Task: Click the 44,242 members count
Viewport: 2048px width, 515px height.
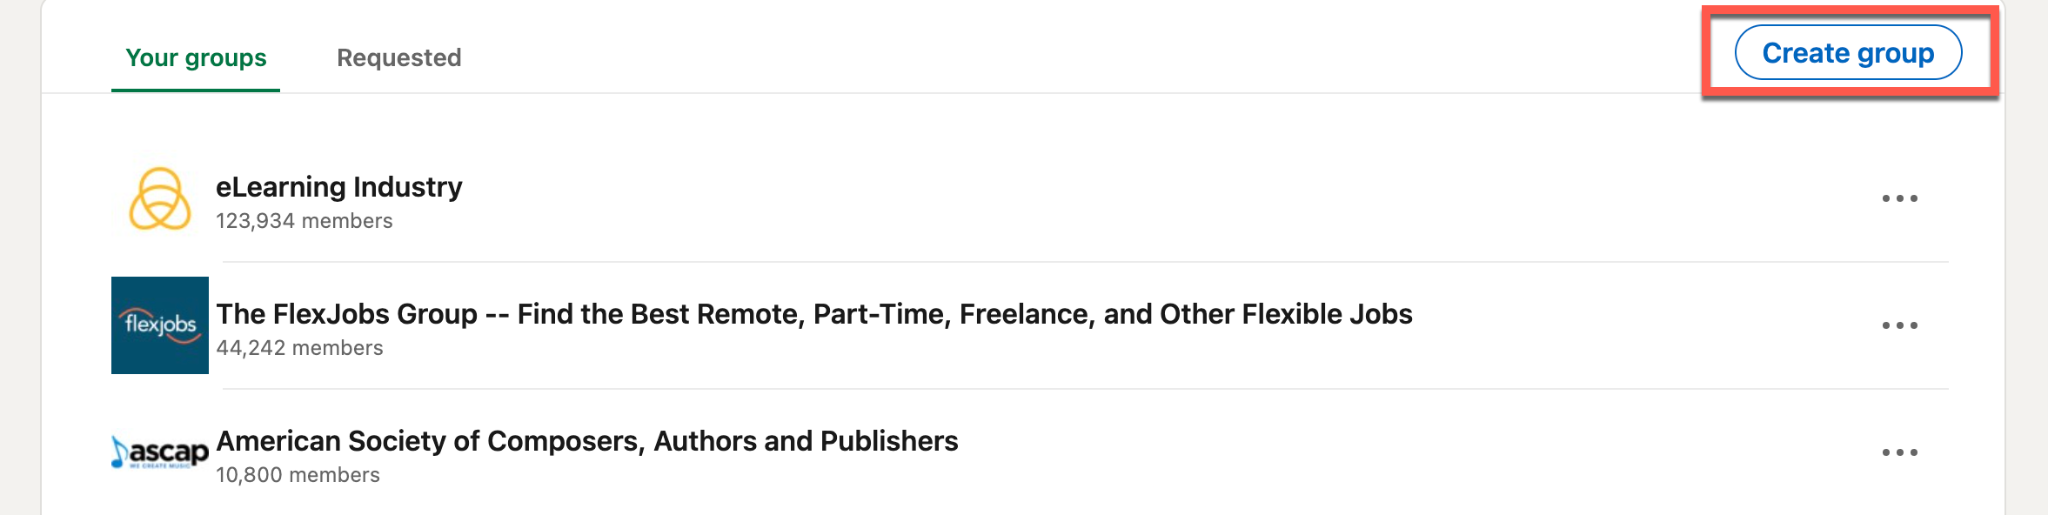Action: [x=299, y=348]
